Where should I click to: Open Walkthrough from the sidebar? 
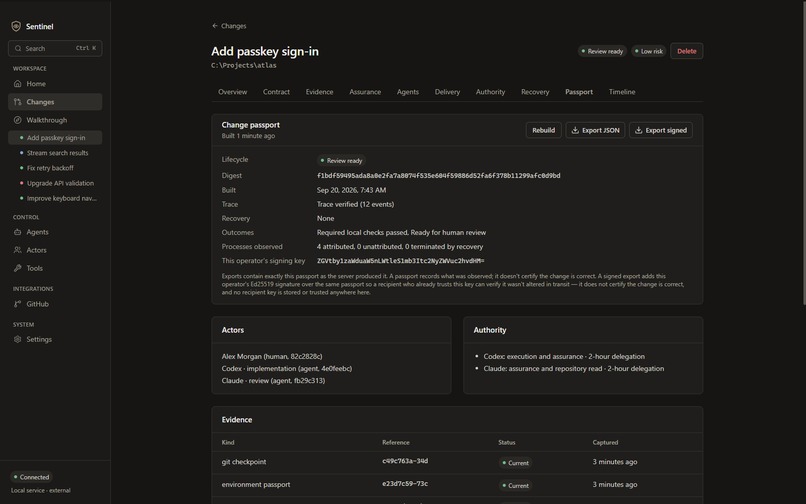pos(55,120)
